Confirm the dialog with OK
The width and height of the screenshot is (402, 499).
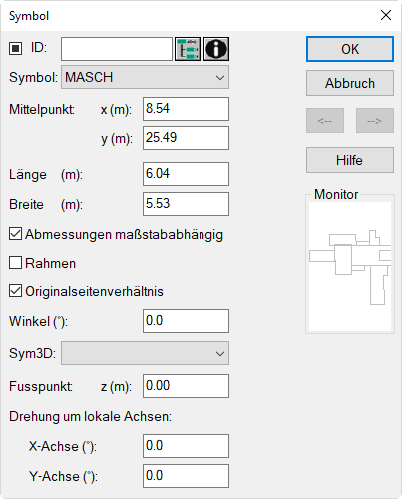point(350,49)
